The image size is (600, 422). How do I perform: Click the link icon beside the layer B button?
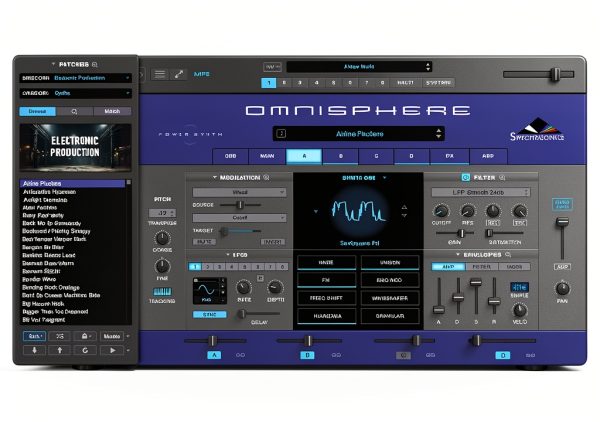pos(336,355)
